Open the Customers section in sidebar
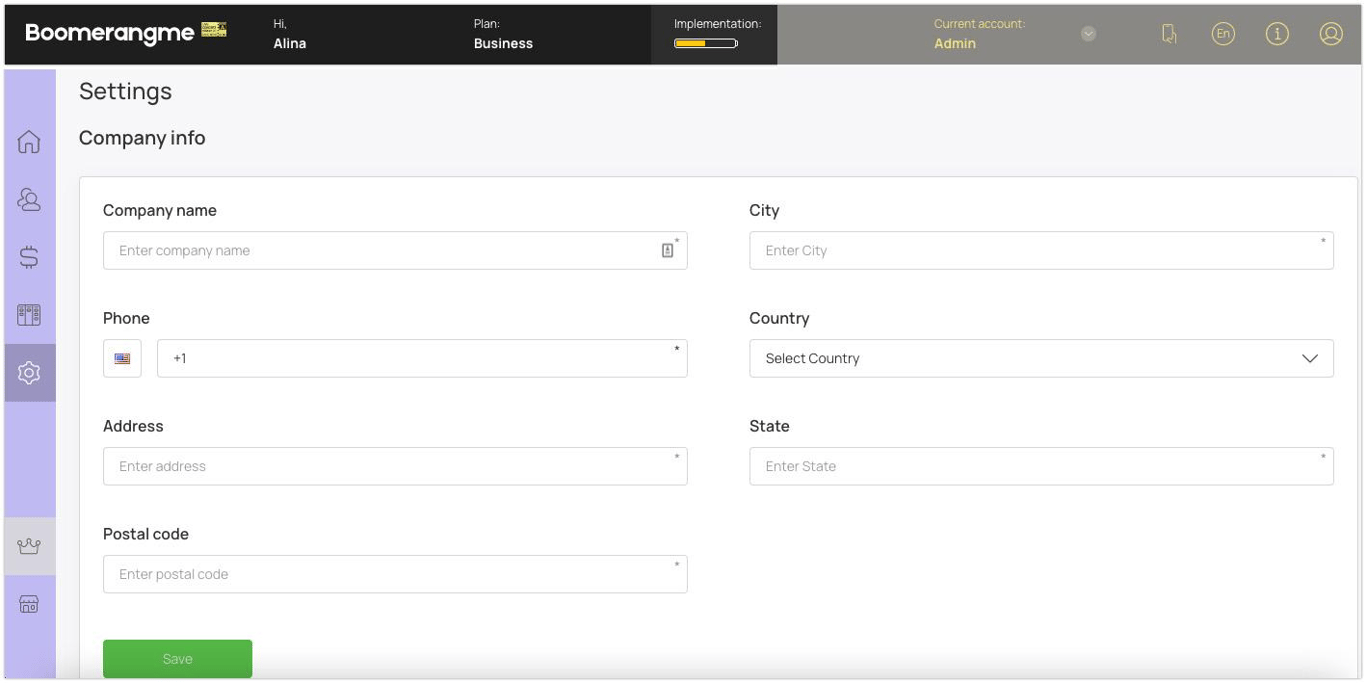The image size is (1366, 683). pyautogui.click(x=29, y=200)
